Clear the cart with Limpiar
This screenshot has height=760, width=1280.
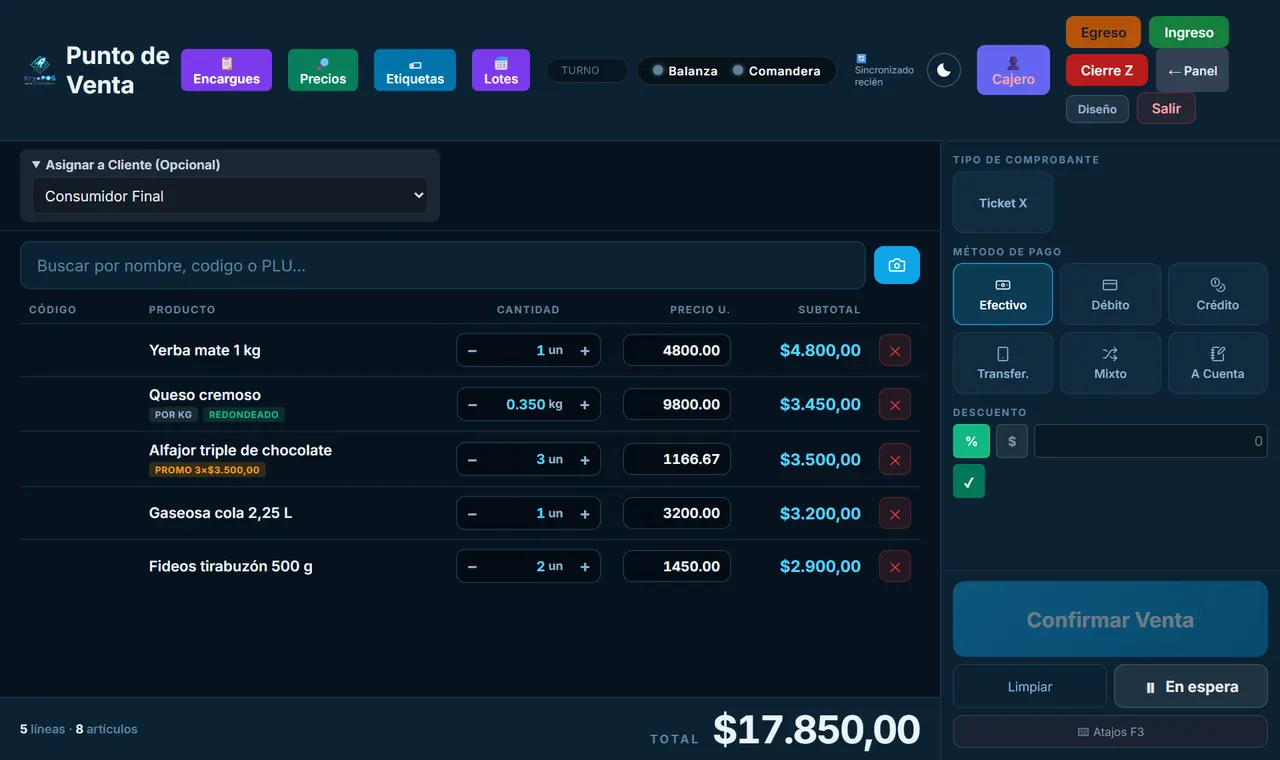1030,686
